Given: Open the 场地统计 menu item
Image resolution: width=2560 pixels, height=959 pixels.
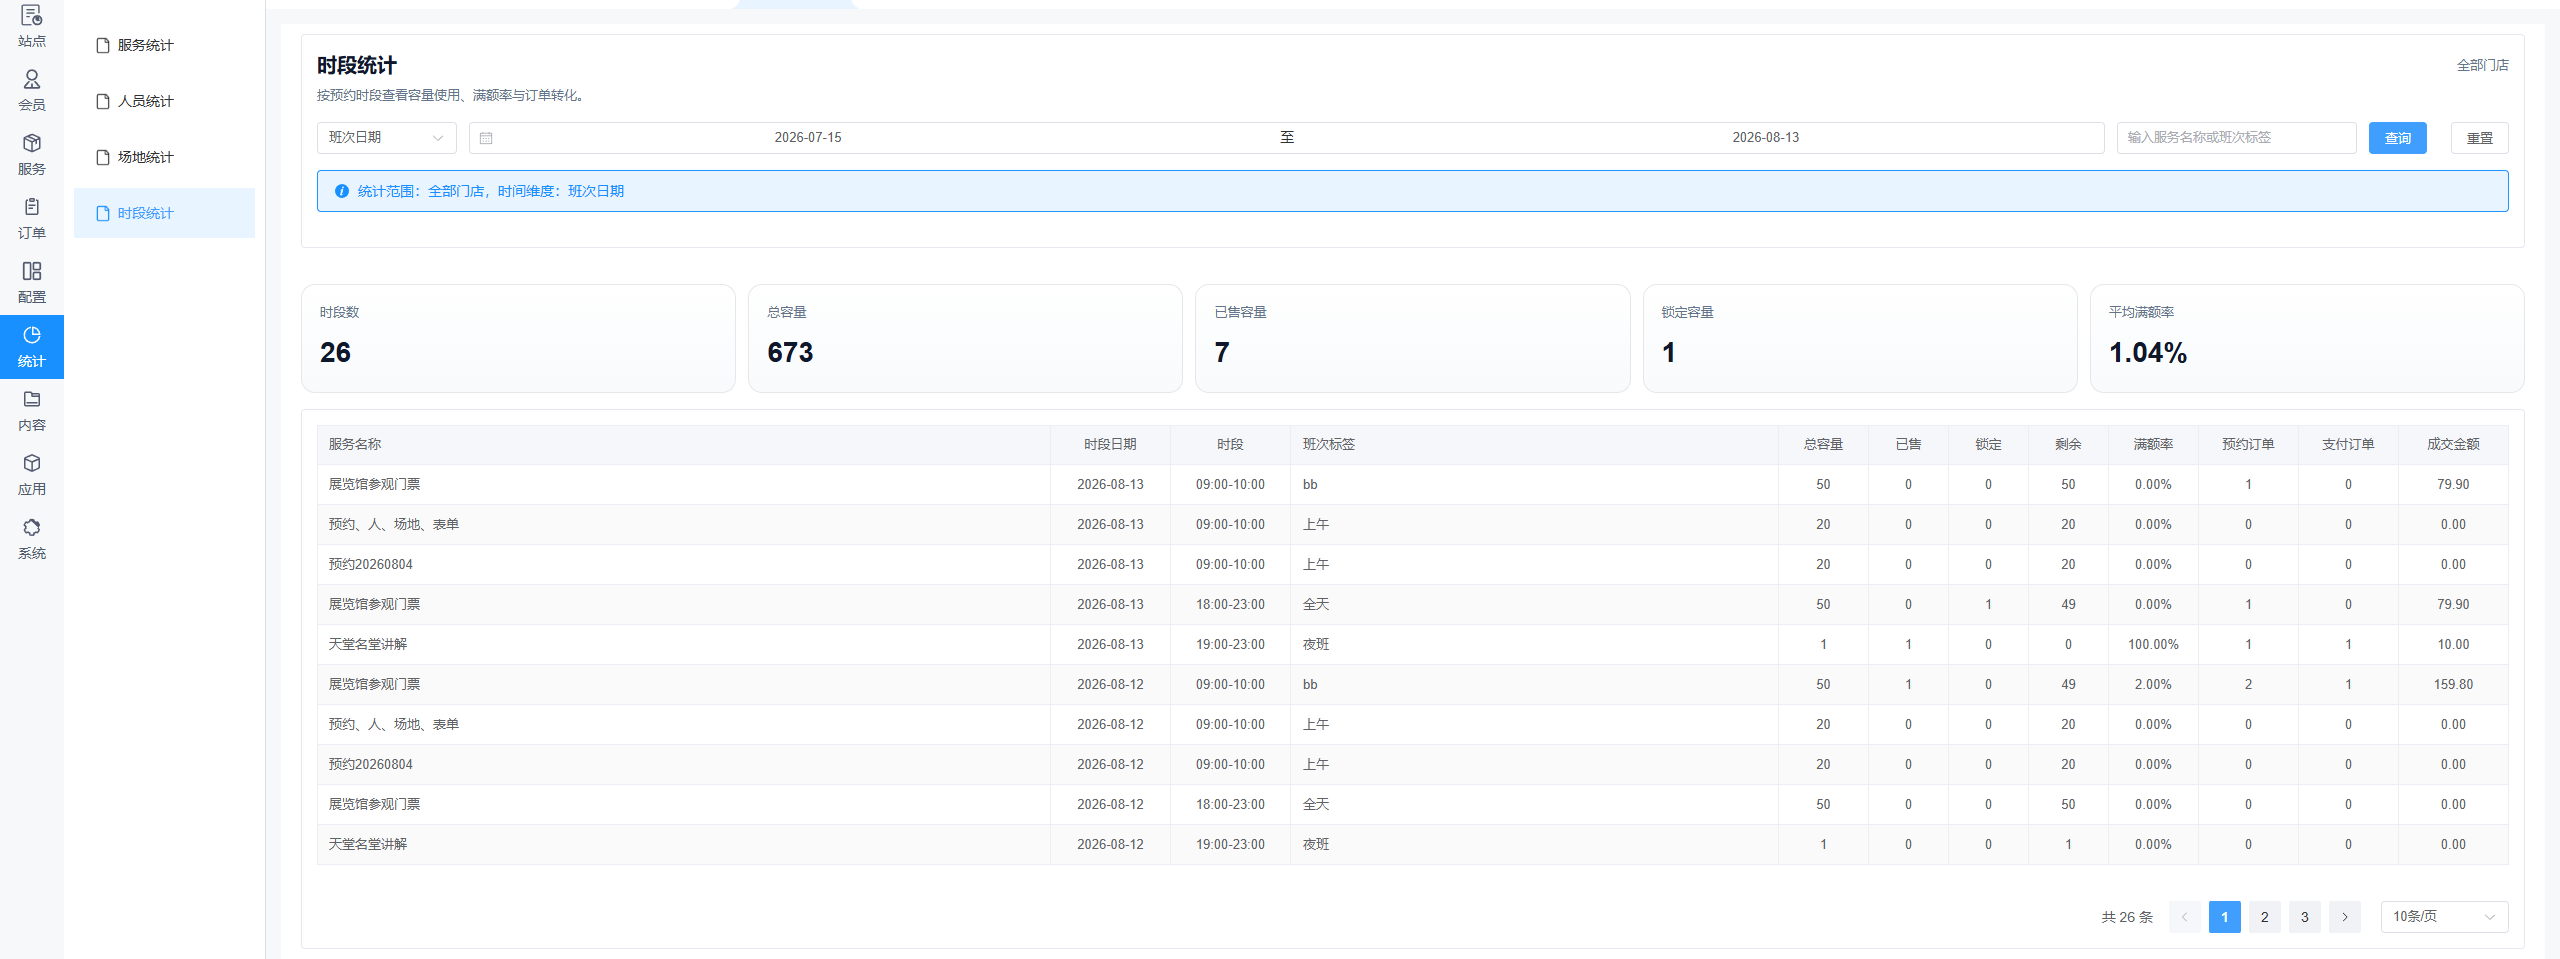Looking at the screenshot, I should point(164,157).
